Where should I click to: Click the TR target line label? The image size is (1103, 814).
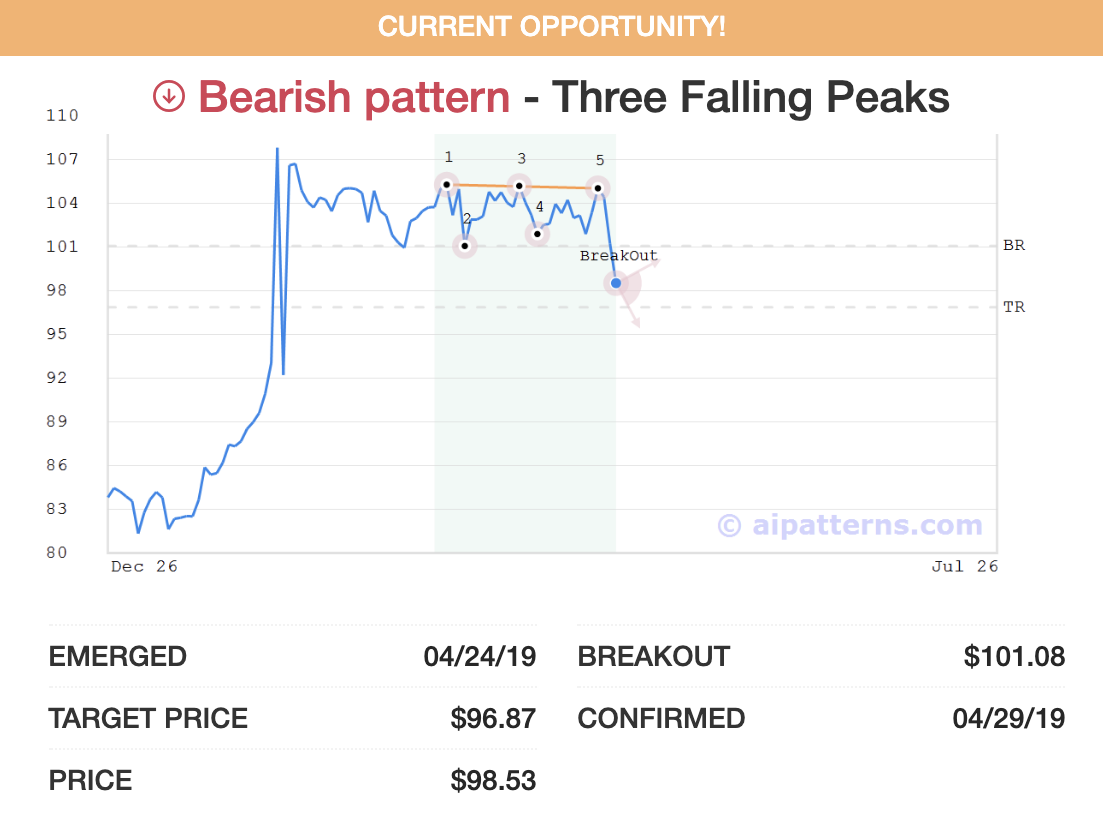click(1013, 307)
